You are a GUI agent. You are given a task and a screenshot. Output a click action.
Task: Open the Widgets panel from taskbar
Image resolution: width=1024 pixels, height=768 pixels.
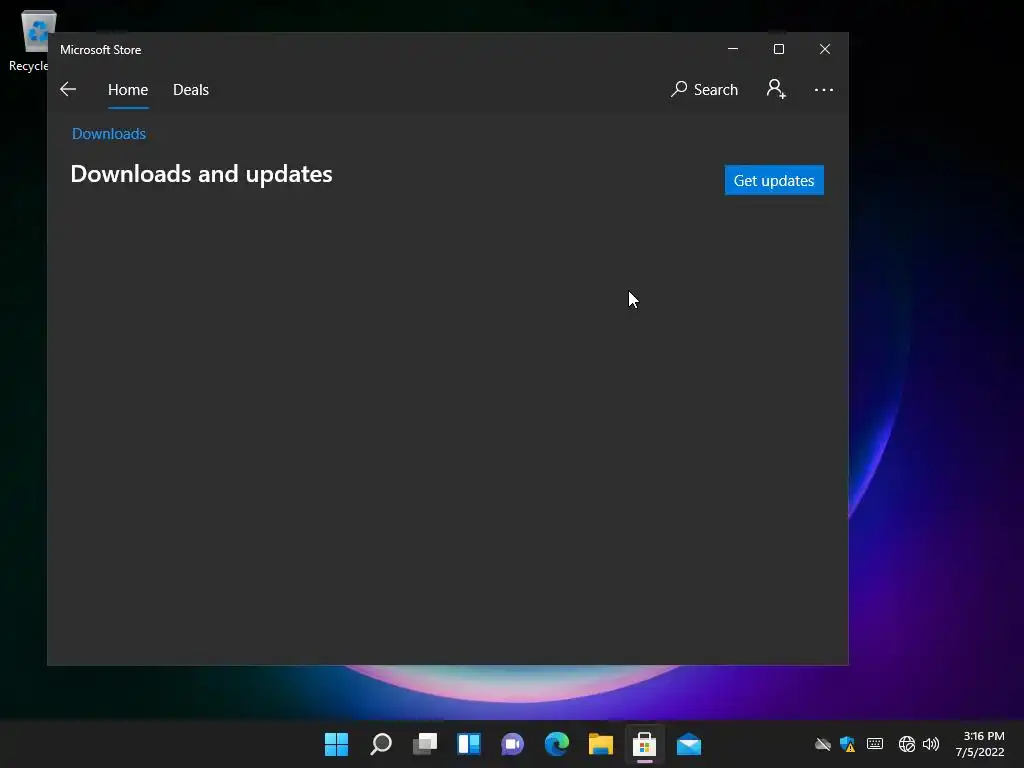coord(469,744)
